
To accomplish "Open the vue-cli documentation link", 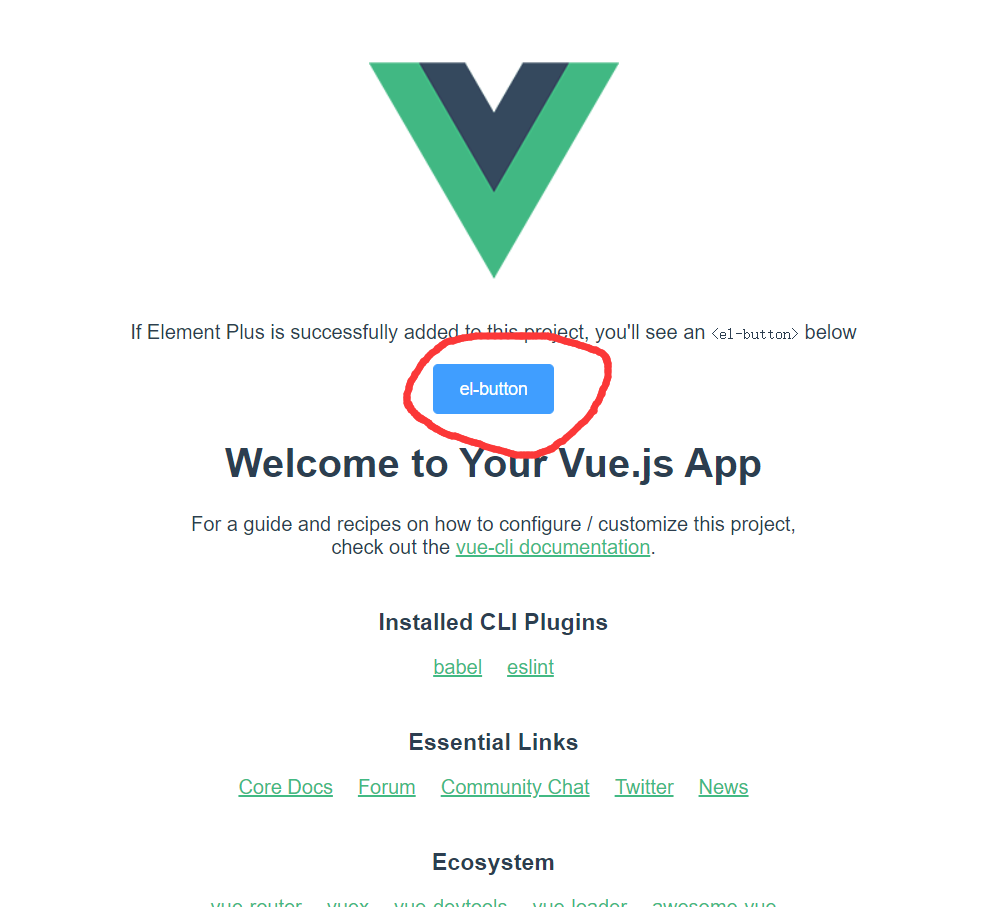I will tap(553, 547).
